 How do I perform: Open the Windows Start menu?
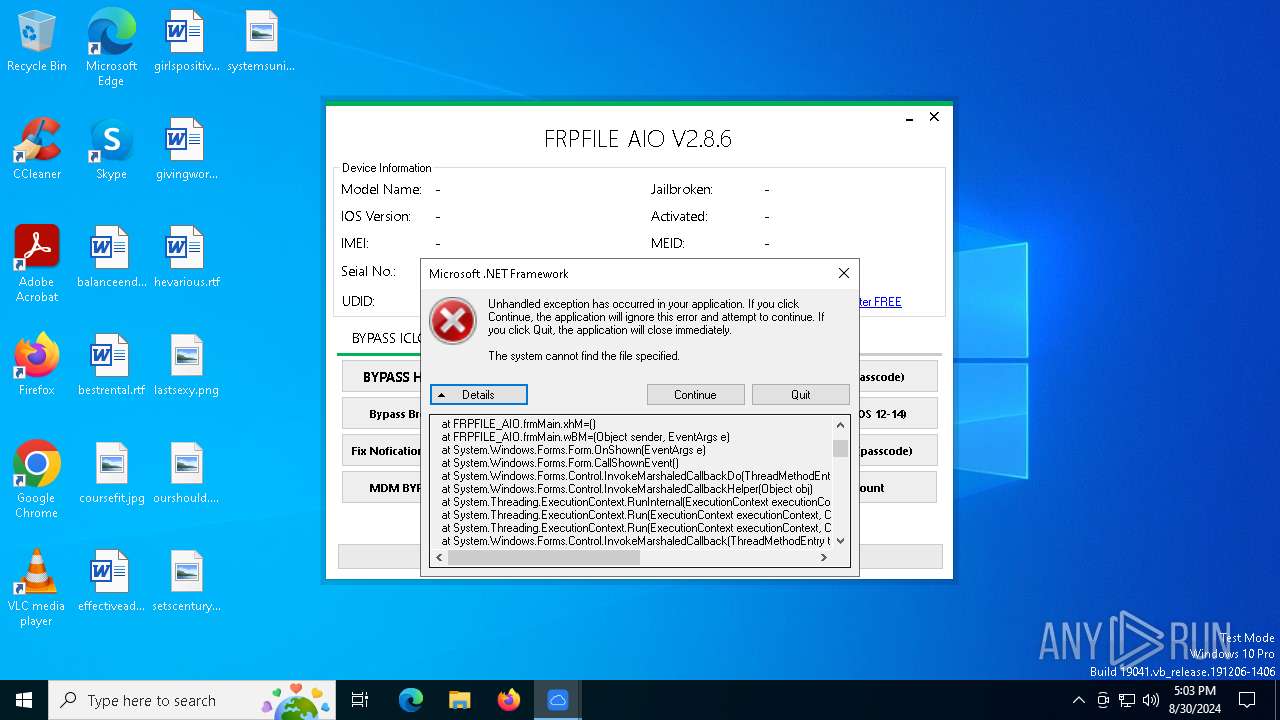24,700
